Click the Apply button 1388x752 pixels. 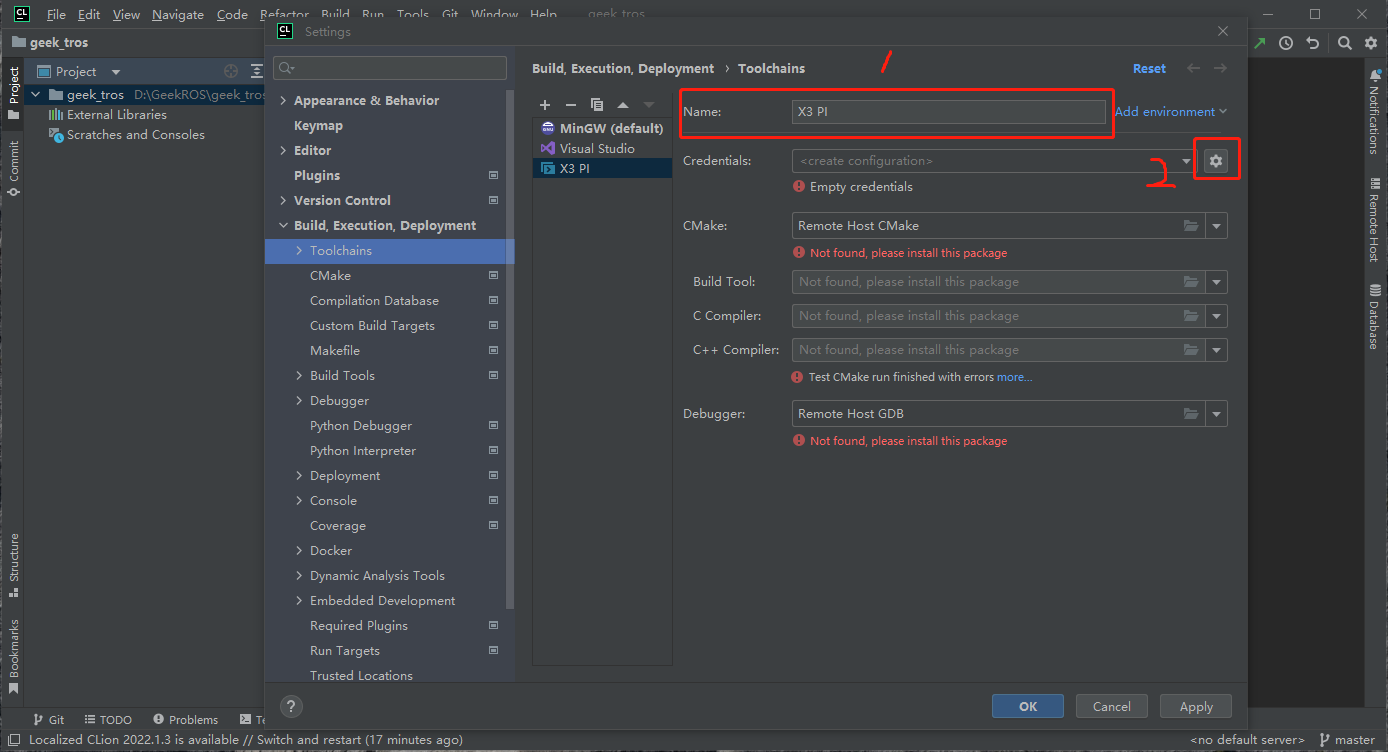[1196, 706]
